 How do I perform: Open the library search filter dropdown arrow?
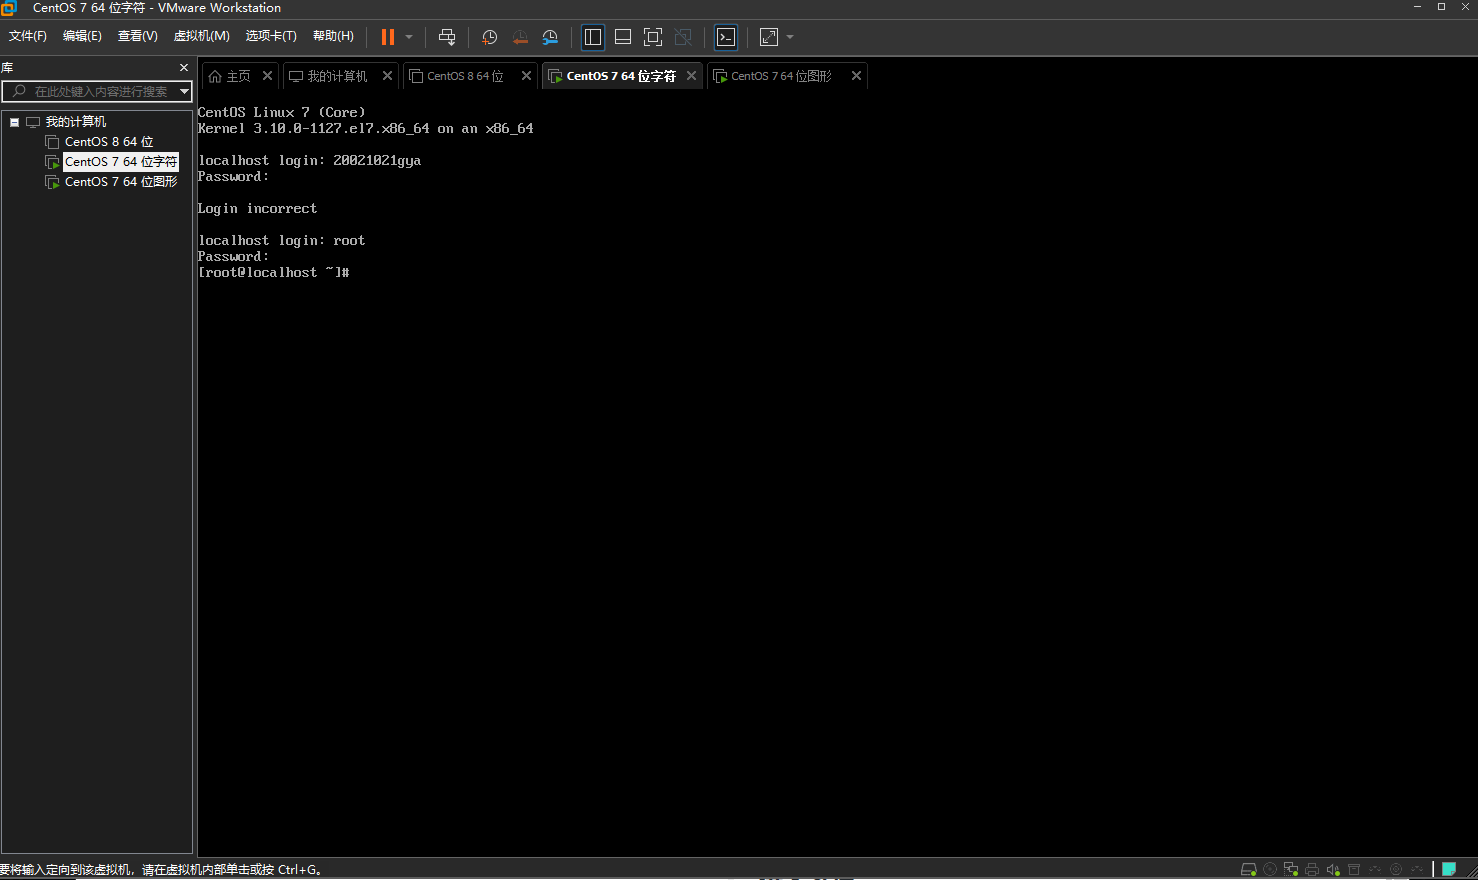tap(185, 91)
